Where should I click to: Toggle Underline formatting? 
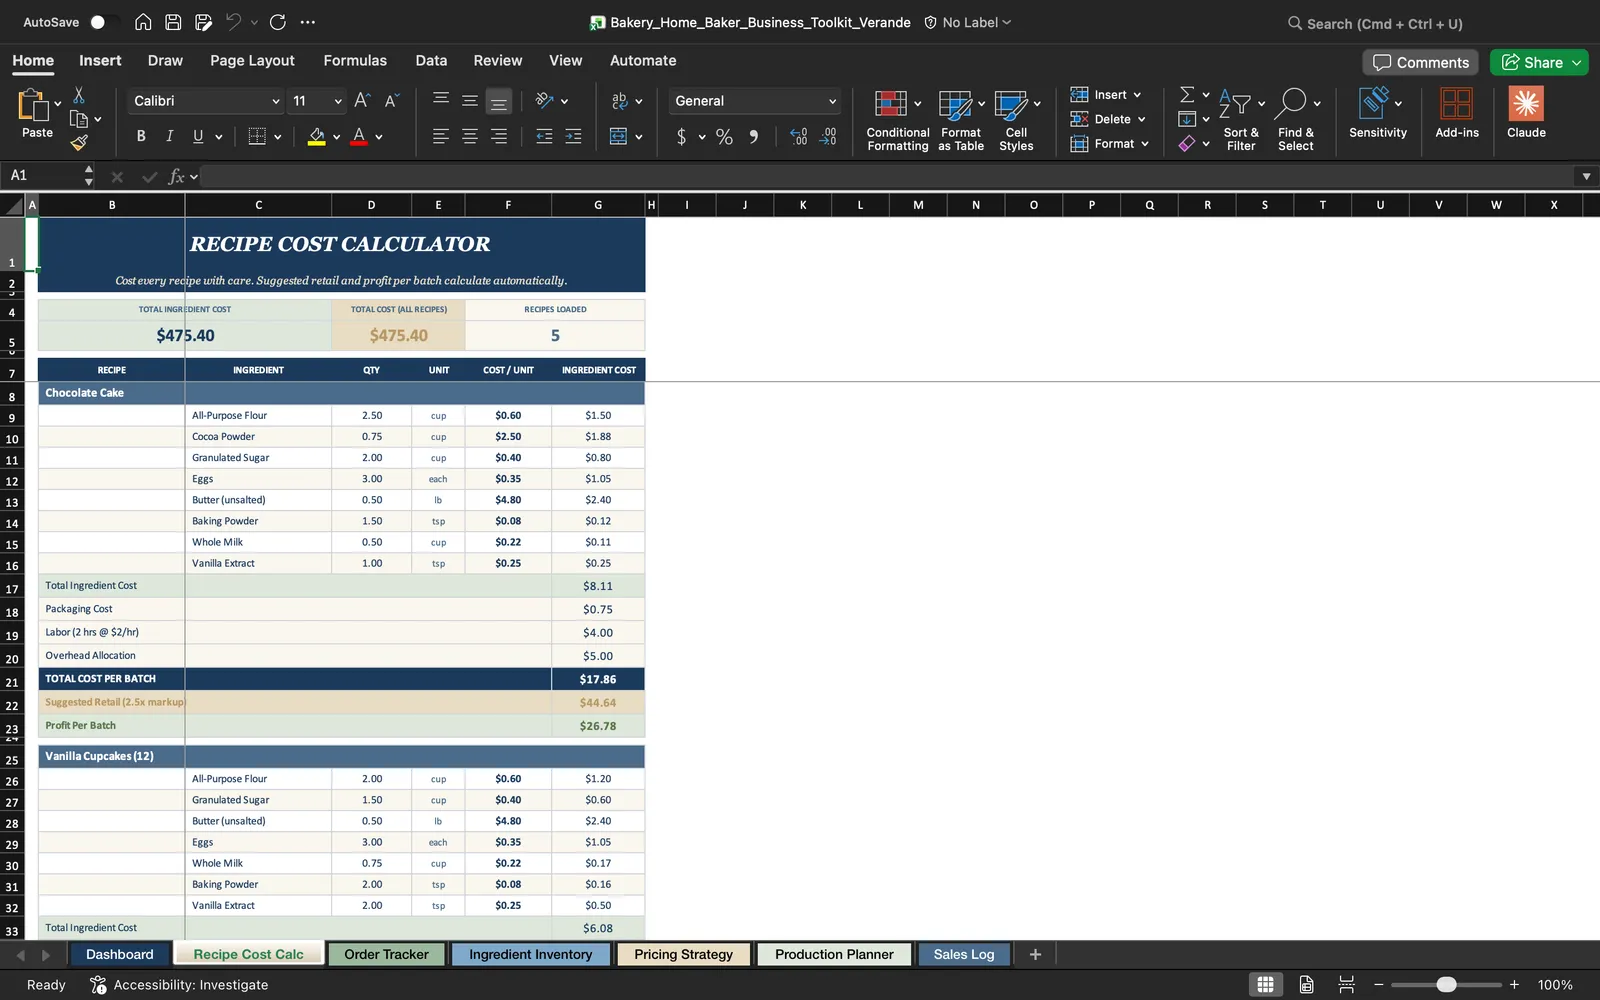[198, 136]
